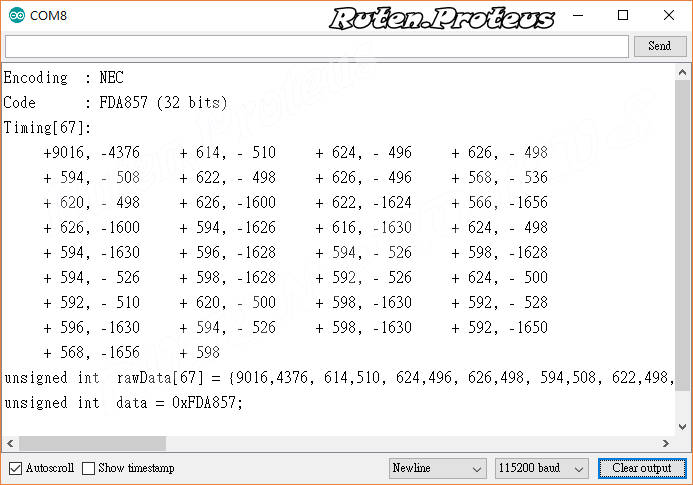Enable Show timestamp checkbox

(x=88, y=468)
